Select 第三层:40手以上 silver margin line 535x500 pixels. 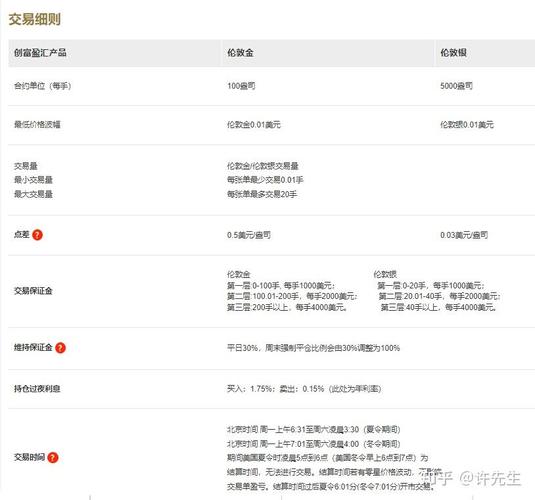(438, 308)
